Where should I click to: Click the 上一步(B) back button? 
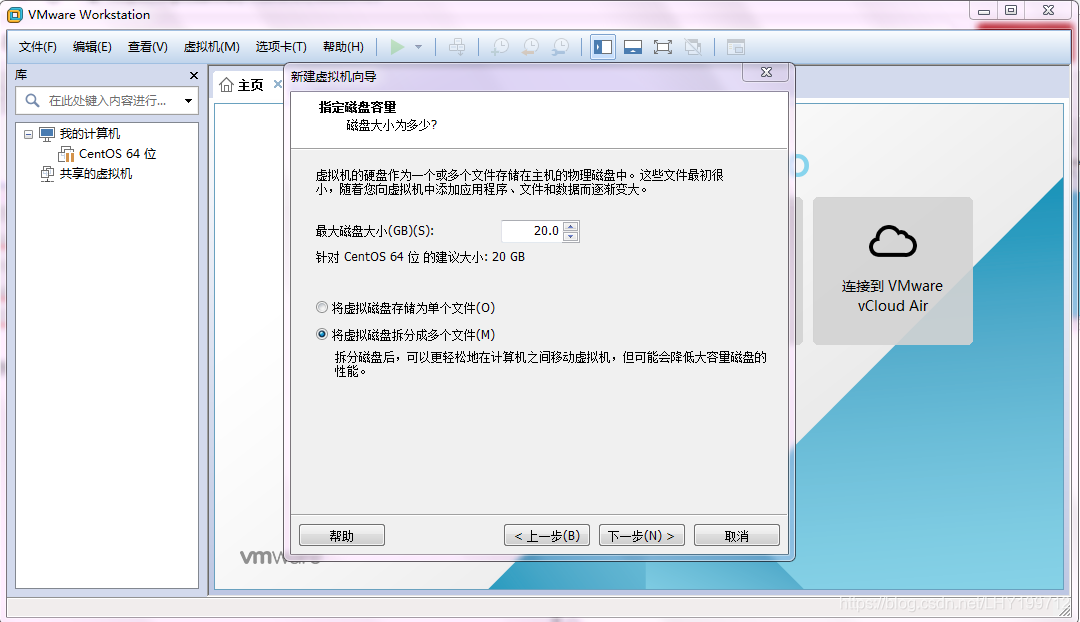coord(547,535)
